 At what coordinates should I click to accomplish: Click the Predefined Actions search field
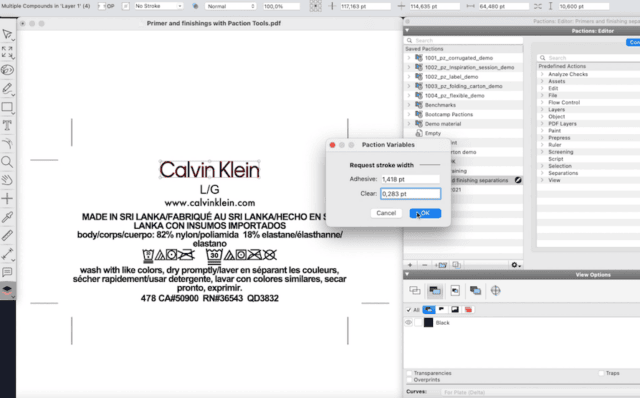589,58
